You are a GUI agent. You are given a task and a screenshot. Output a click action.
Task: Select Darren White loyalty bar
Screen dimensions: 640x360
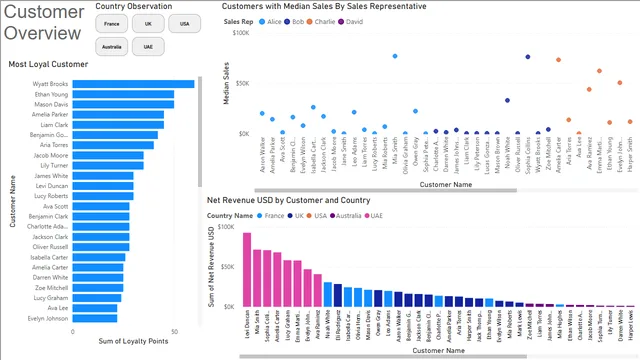click(x=98, y=278)
